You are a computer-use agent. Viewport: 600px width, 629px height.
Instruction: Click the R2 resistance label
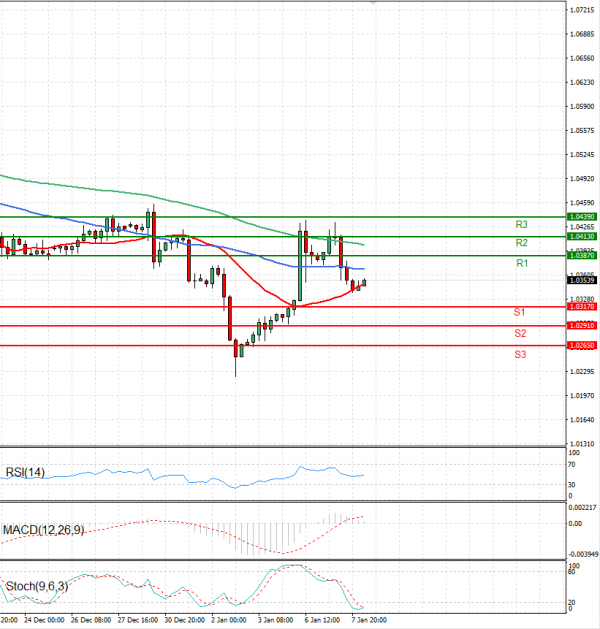tap(521, 243)
